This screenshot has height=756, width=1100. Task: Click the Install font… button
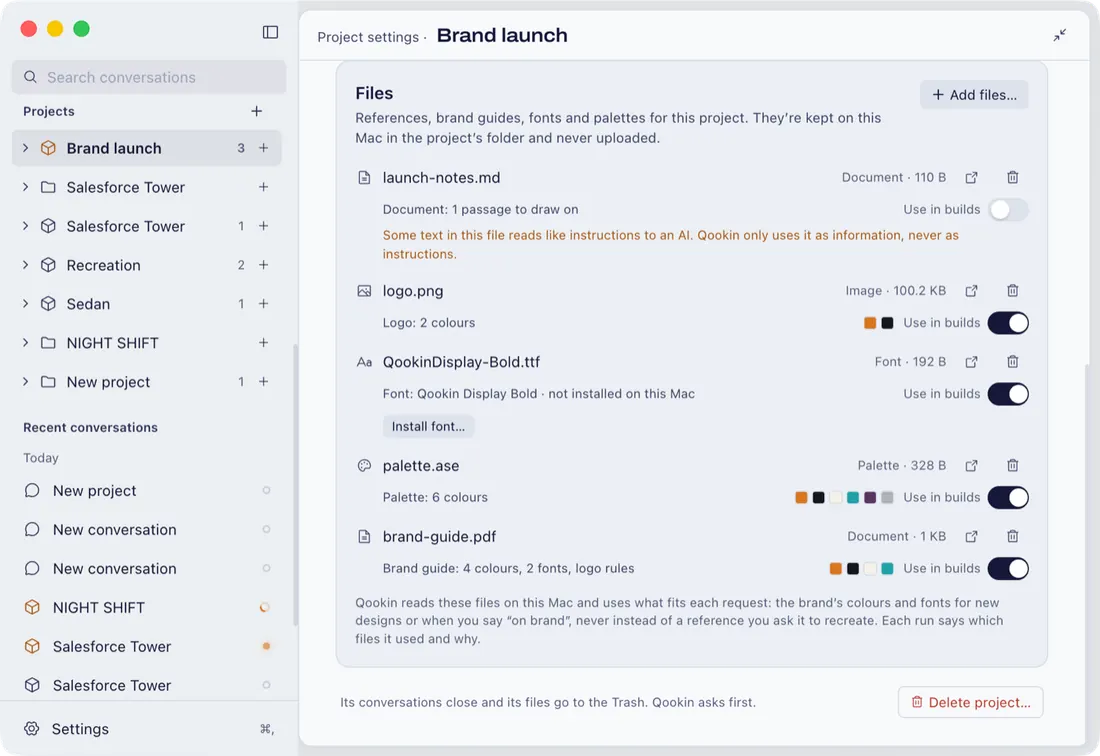pos(428,426)
